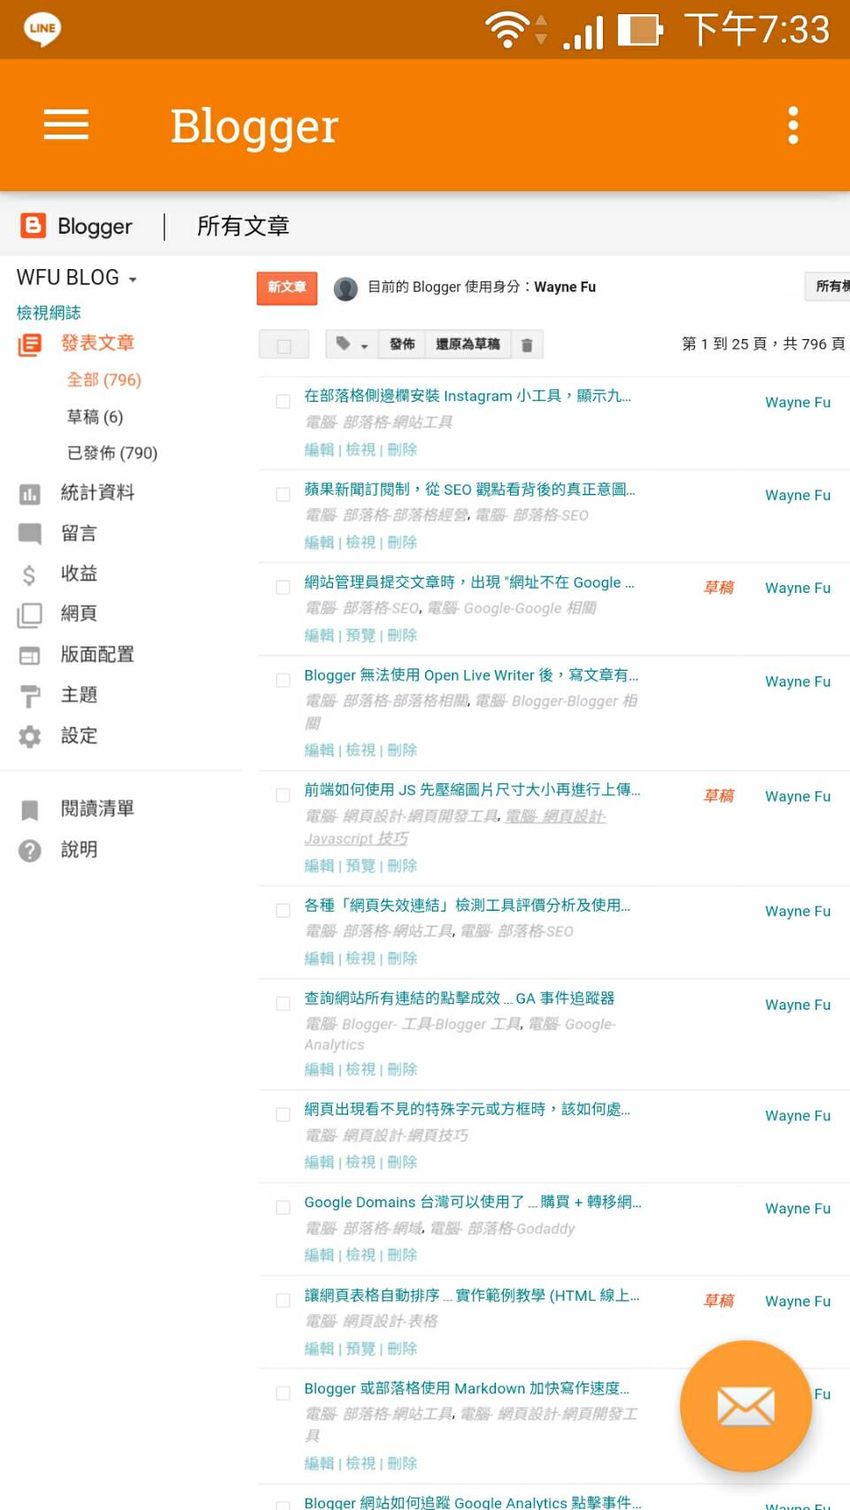
Task: Open 統計資料 in the sidebar
Action: [x=97, y=493]
